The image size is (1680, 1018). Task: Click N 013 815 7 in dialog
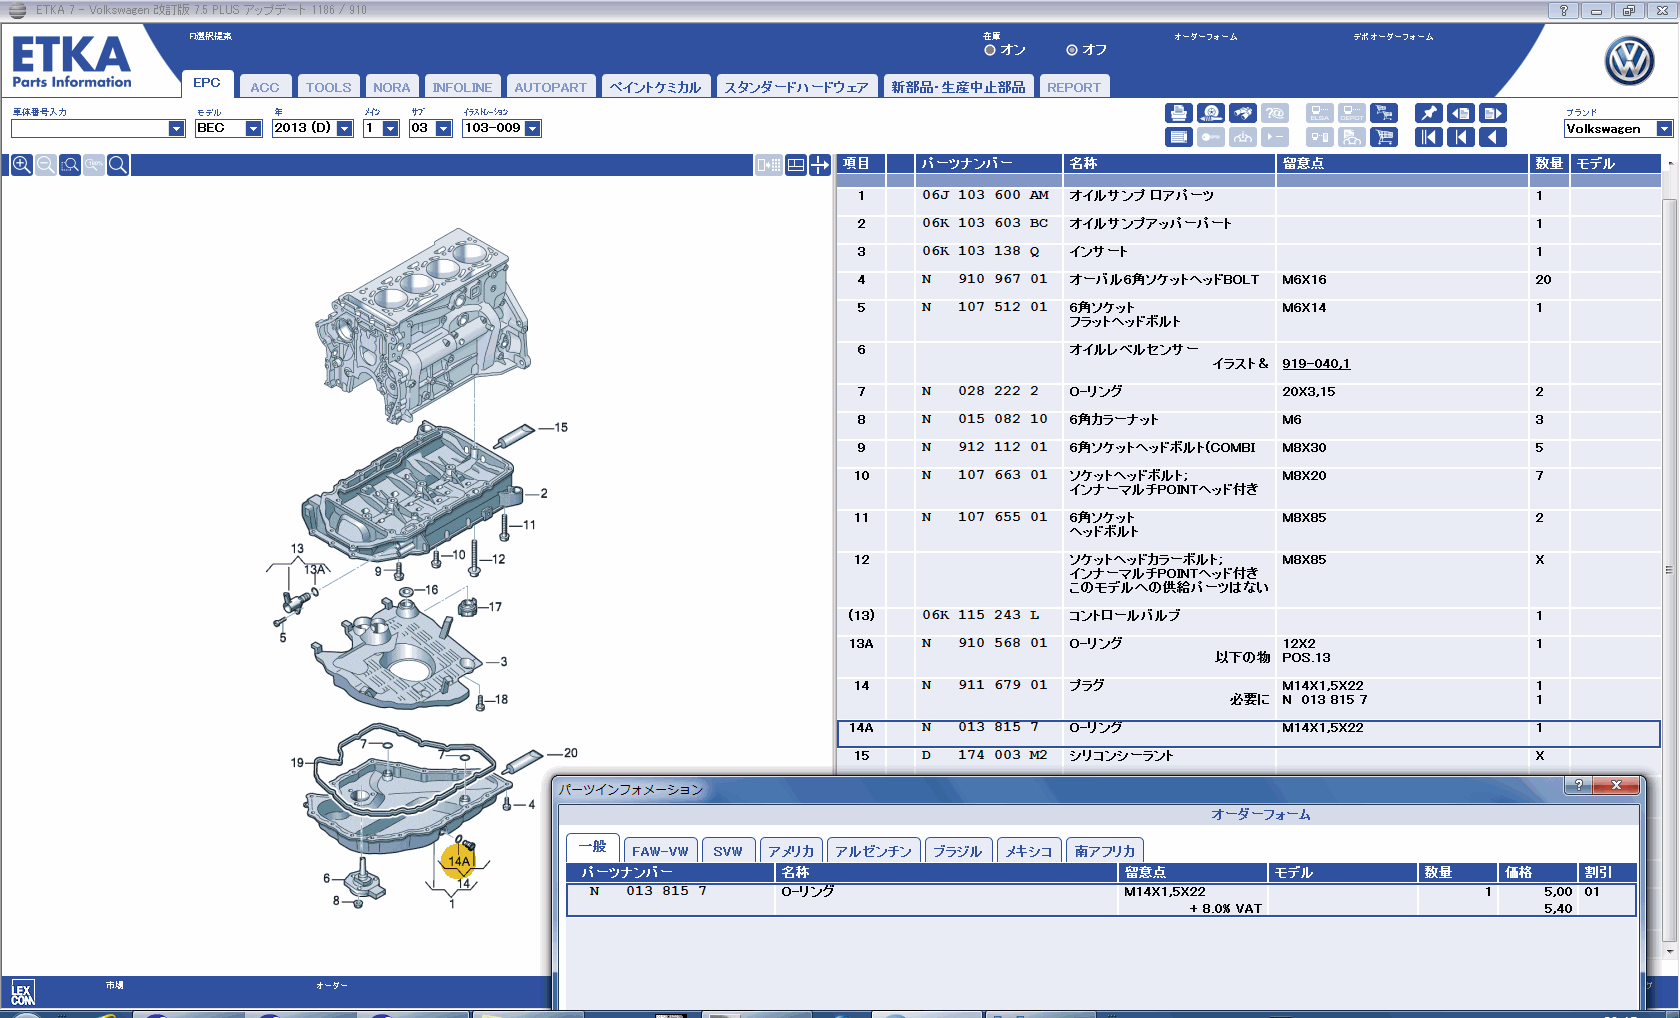tap(648, 891)
